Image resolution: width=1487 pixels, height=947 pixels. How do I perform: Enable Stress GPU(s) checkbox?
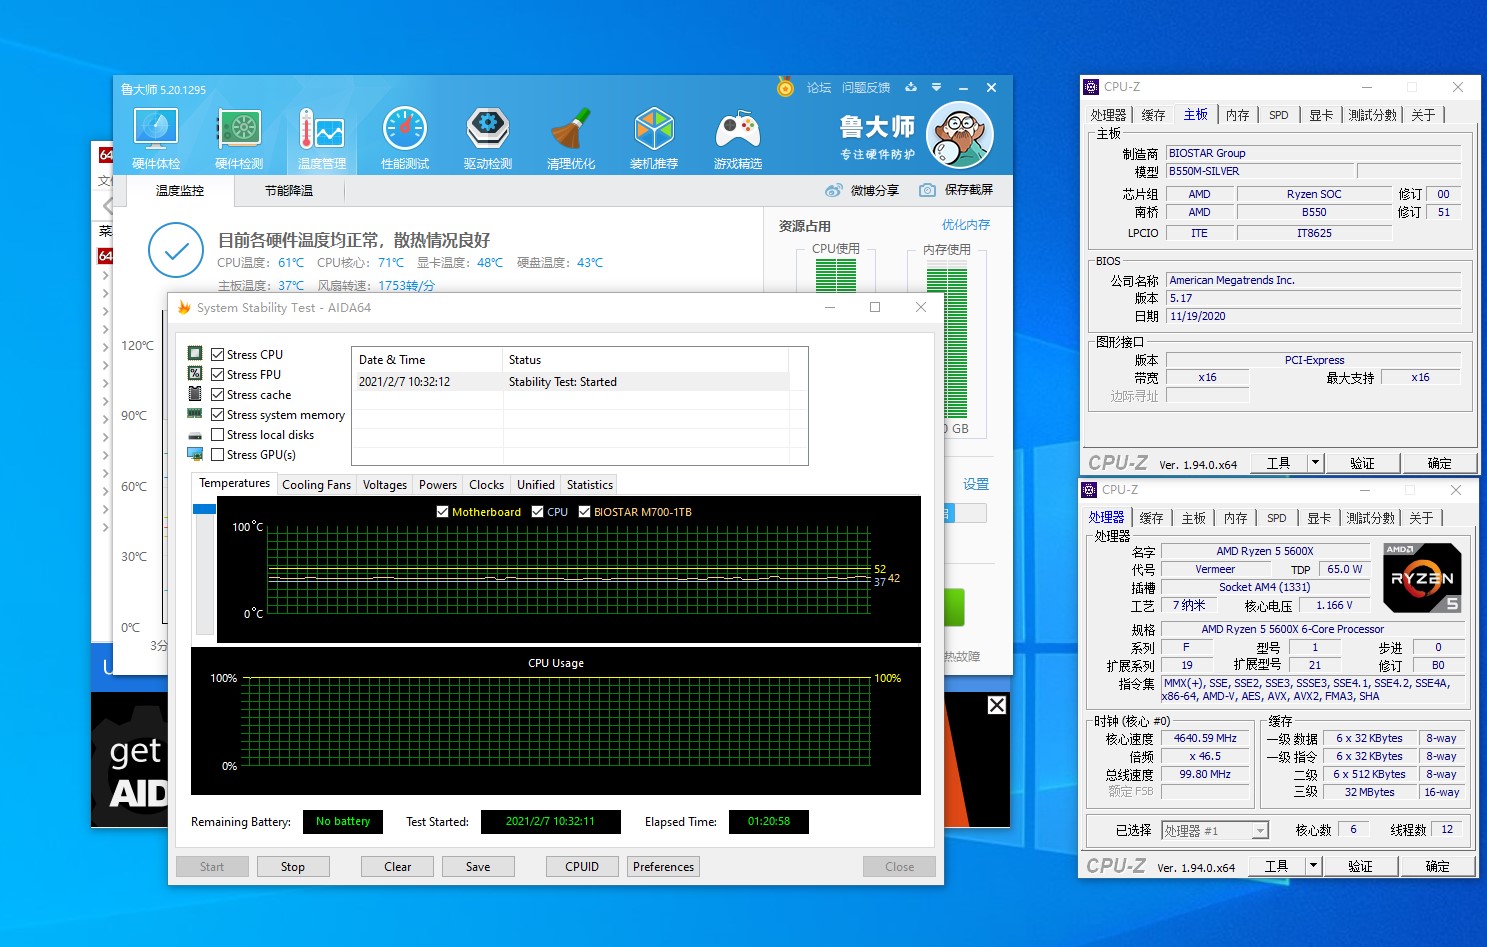click(x=217, y=454)
